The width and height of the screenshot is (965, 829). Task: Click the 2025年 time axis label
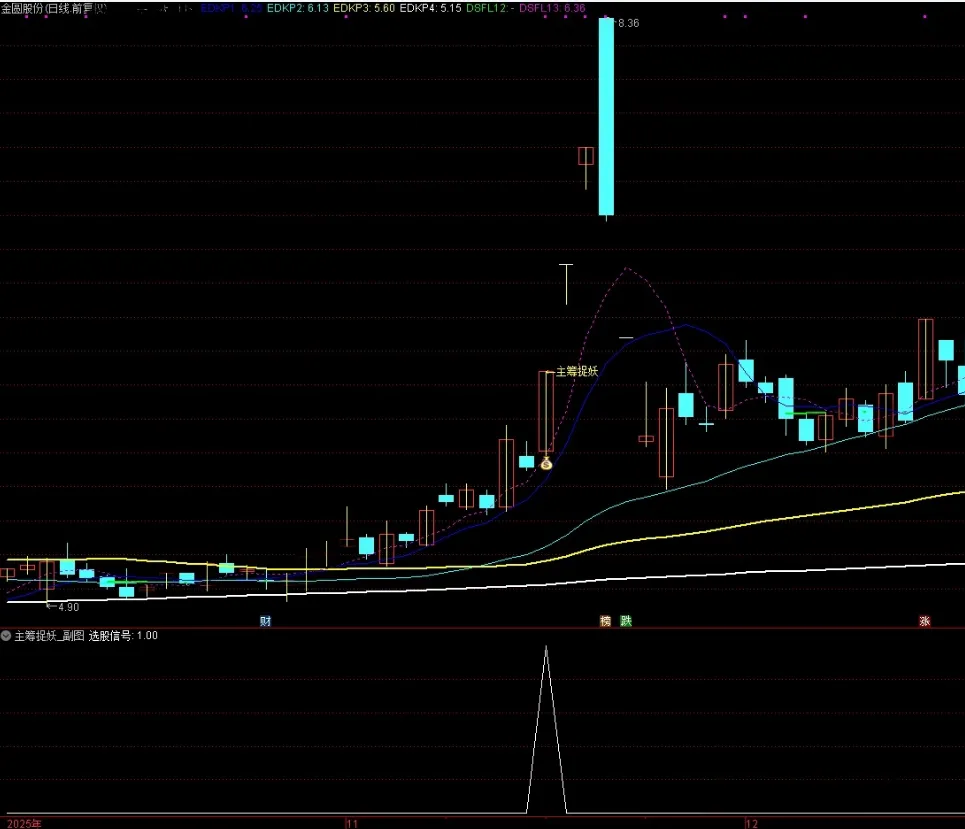(x=24, y=823)
